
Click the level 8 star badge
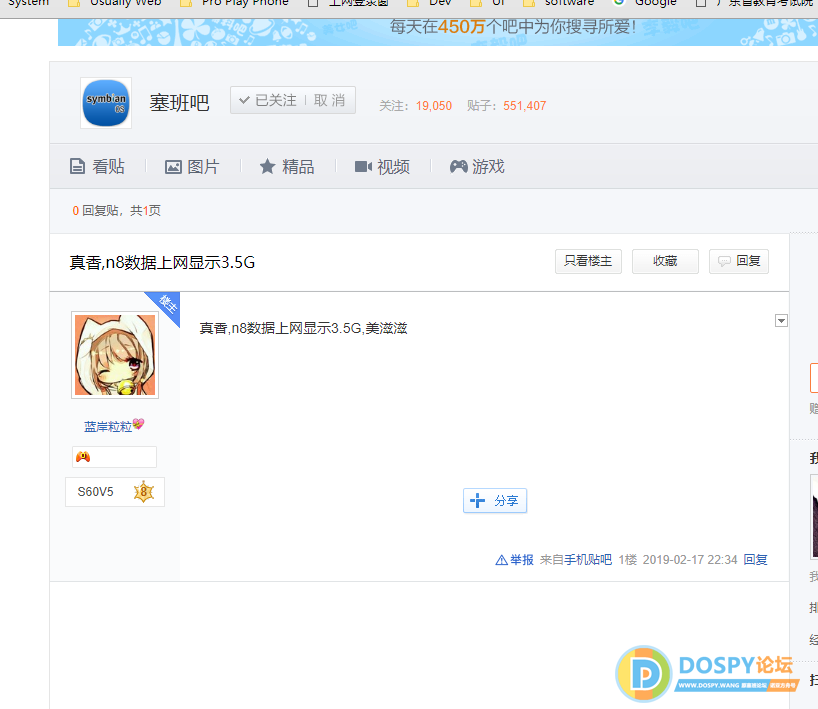(x=143, y=492)
